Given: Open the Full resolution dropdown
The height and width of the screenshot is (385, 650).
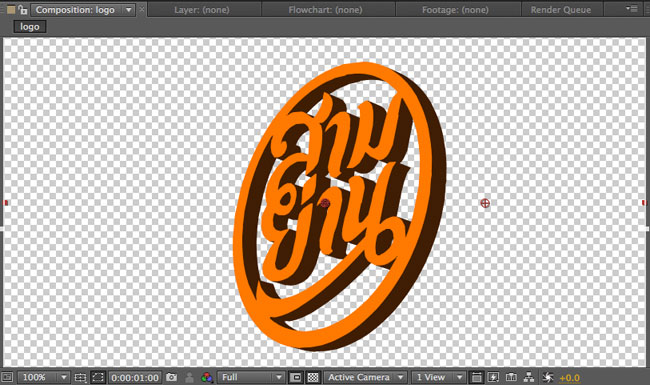Looking at the screenshot, I should pyautogui.click(x=251, y=377).
